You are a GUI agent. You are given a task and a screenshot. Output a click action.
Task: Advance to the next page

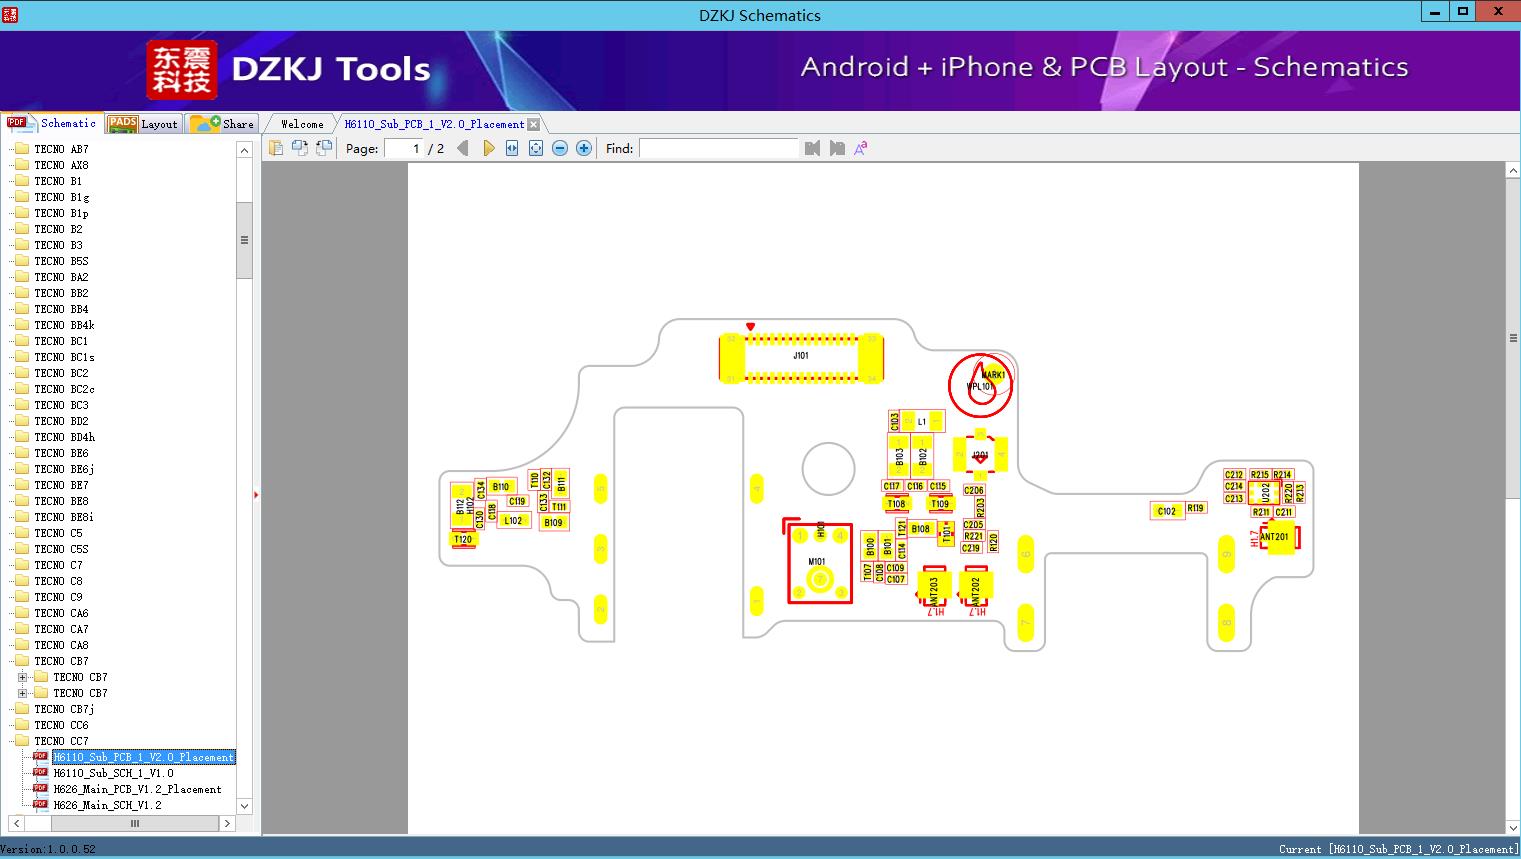[x=489, y=148]
